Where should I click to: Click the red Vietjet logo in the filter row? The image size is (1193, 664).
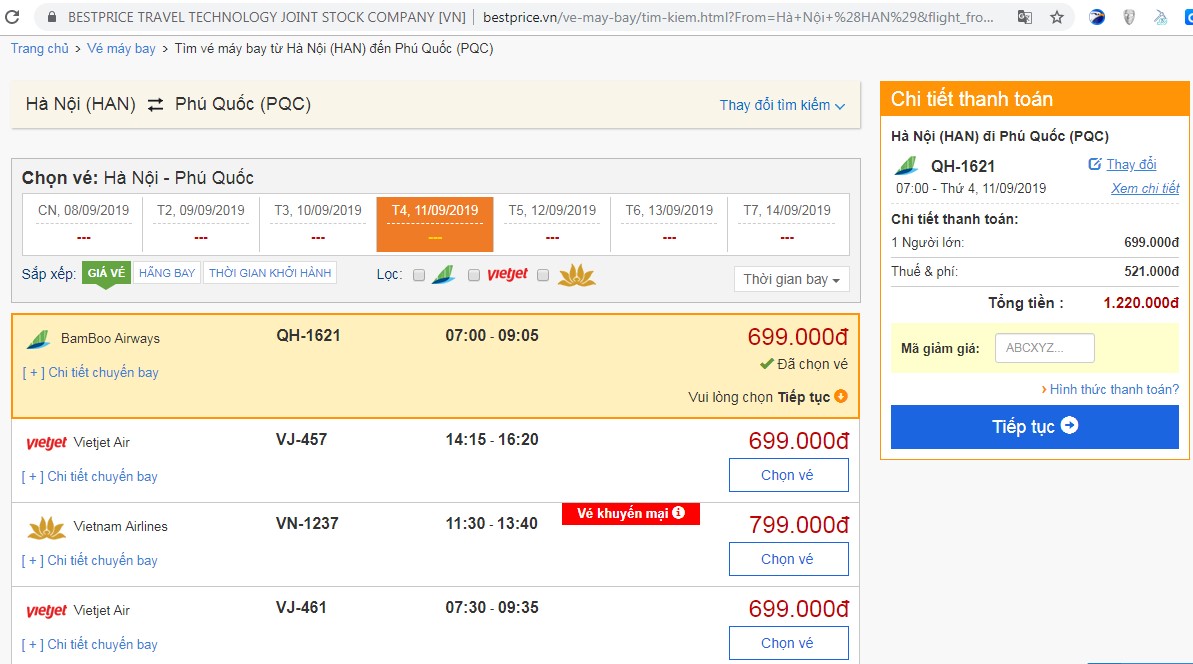coord(507,275)
